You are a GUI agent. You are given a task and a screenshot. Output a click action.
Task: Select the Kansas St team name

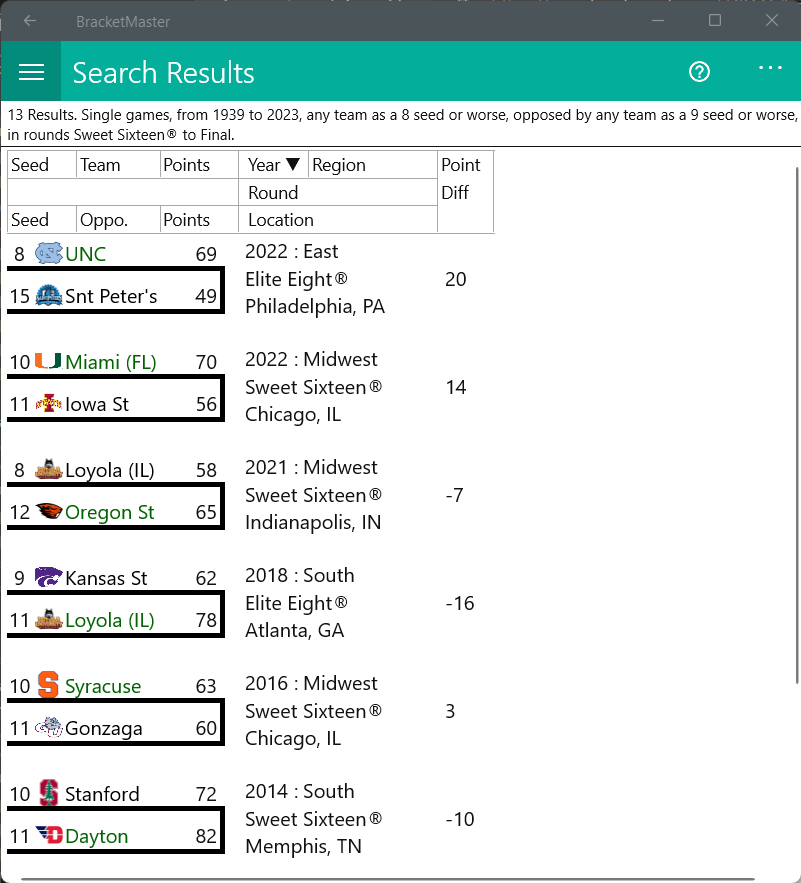point(106,578)
